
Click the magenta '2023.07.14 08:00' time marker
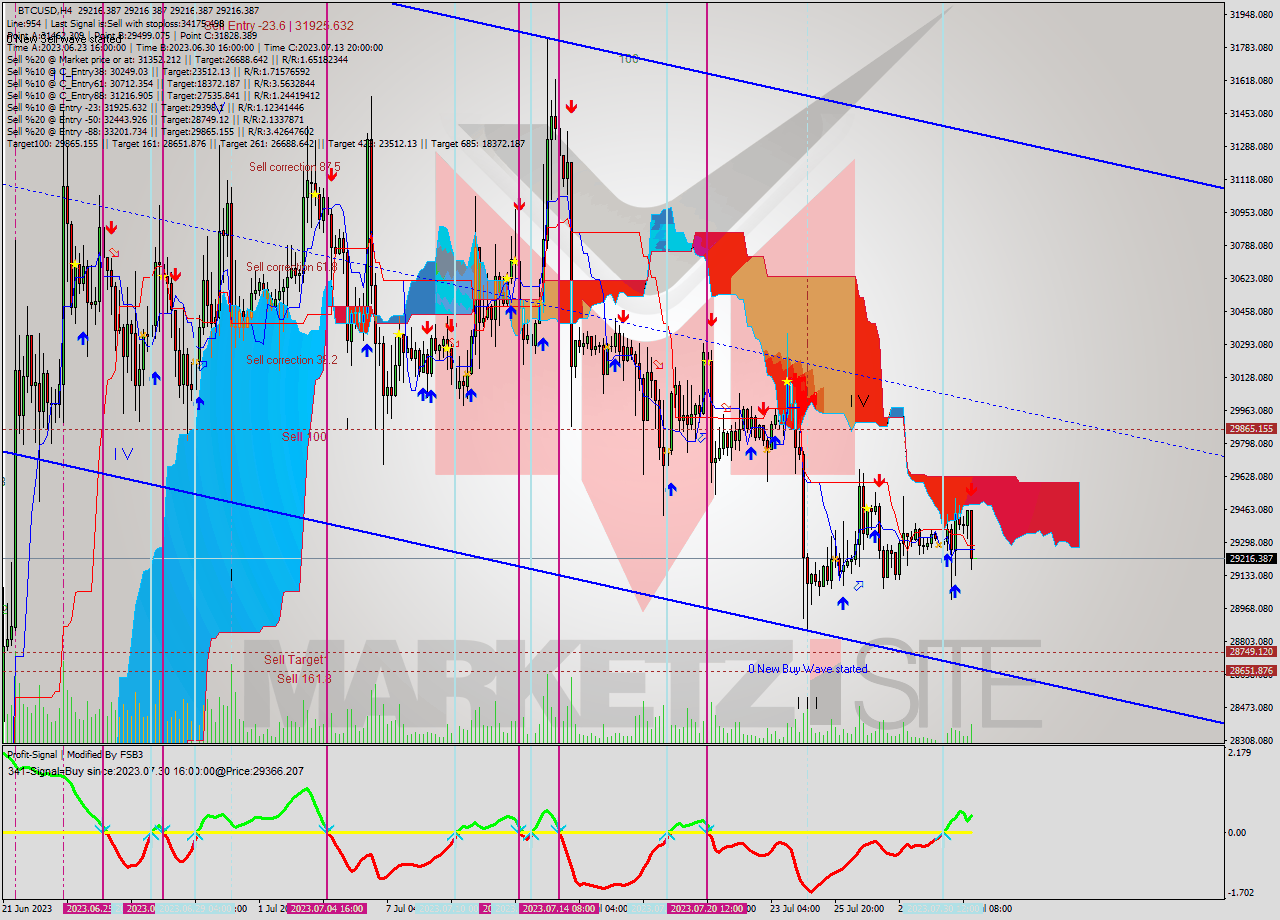pyautogui.click(x=559, y=908)
